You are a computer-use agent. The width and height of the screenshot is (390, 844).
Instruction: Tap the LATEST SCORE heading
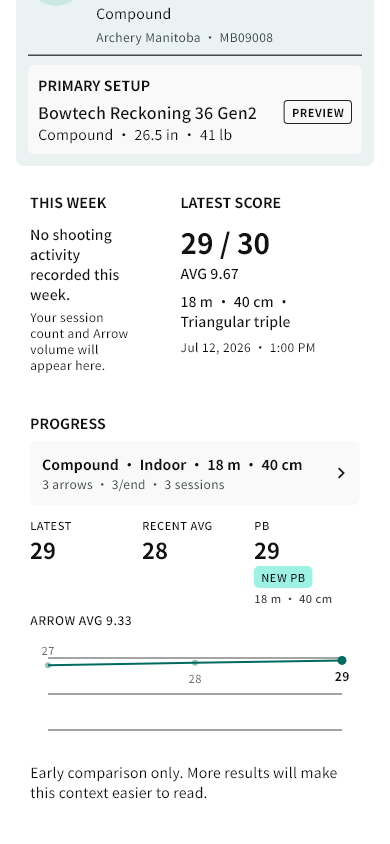pos(231,203)
